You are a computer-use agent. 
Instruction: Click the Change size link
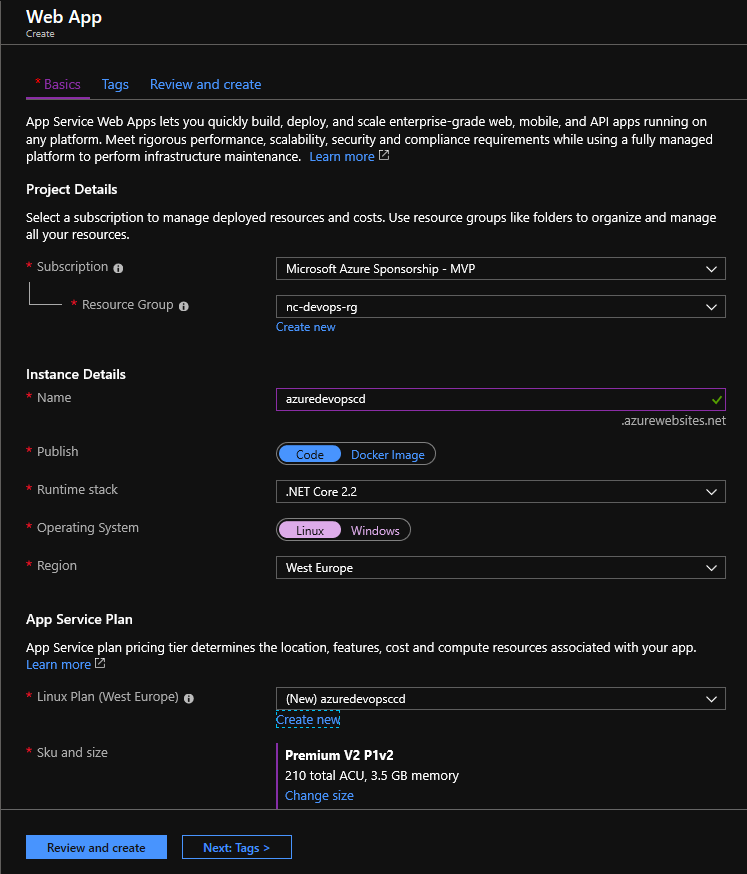point(319,795)
